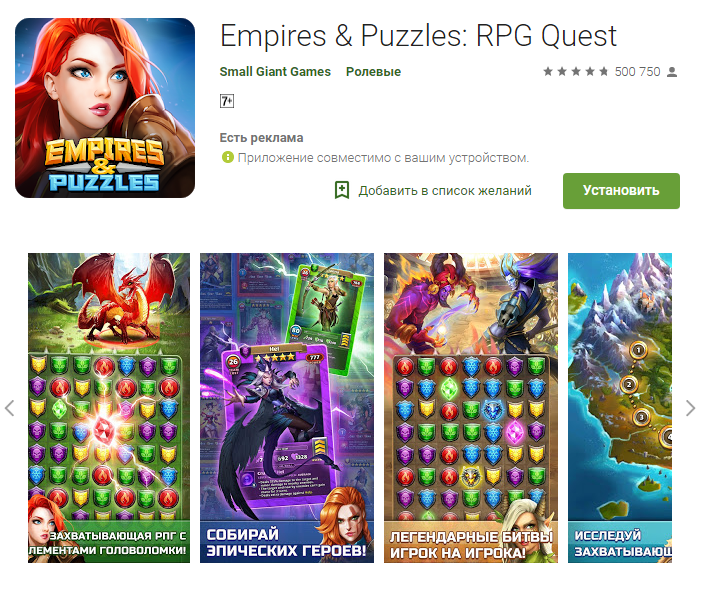
Task: Show previous screenshots with left arrow
Action: pyautogui.click(x=9, y=408)
